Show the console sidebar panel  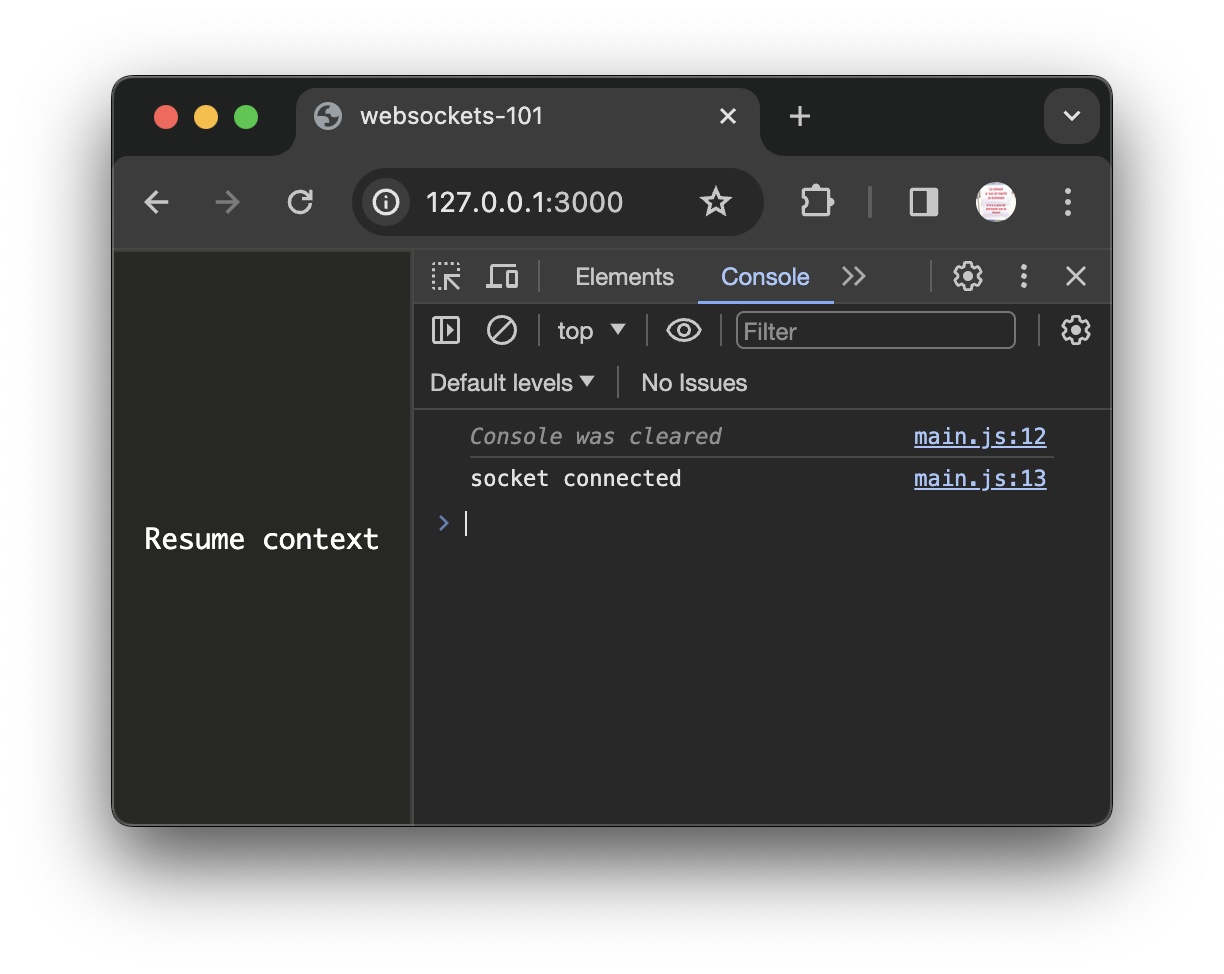pyautogui.click(x=446, y=330)
